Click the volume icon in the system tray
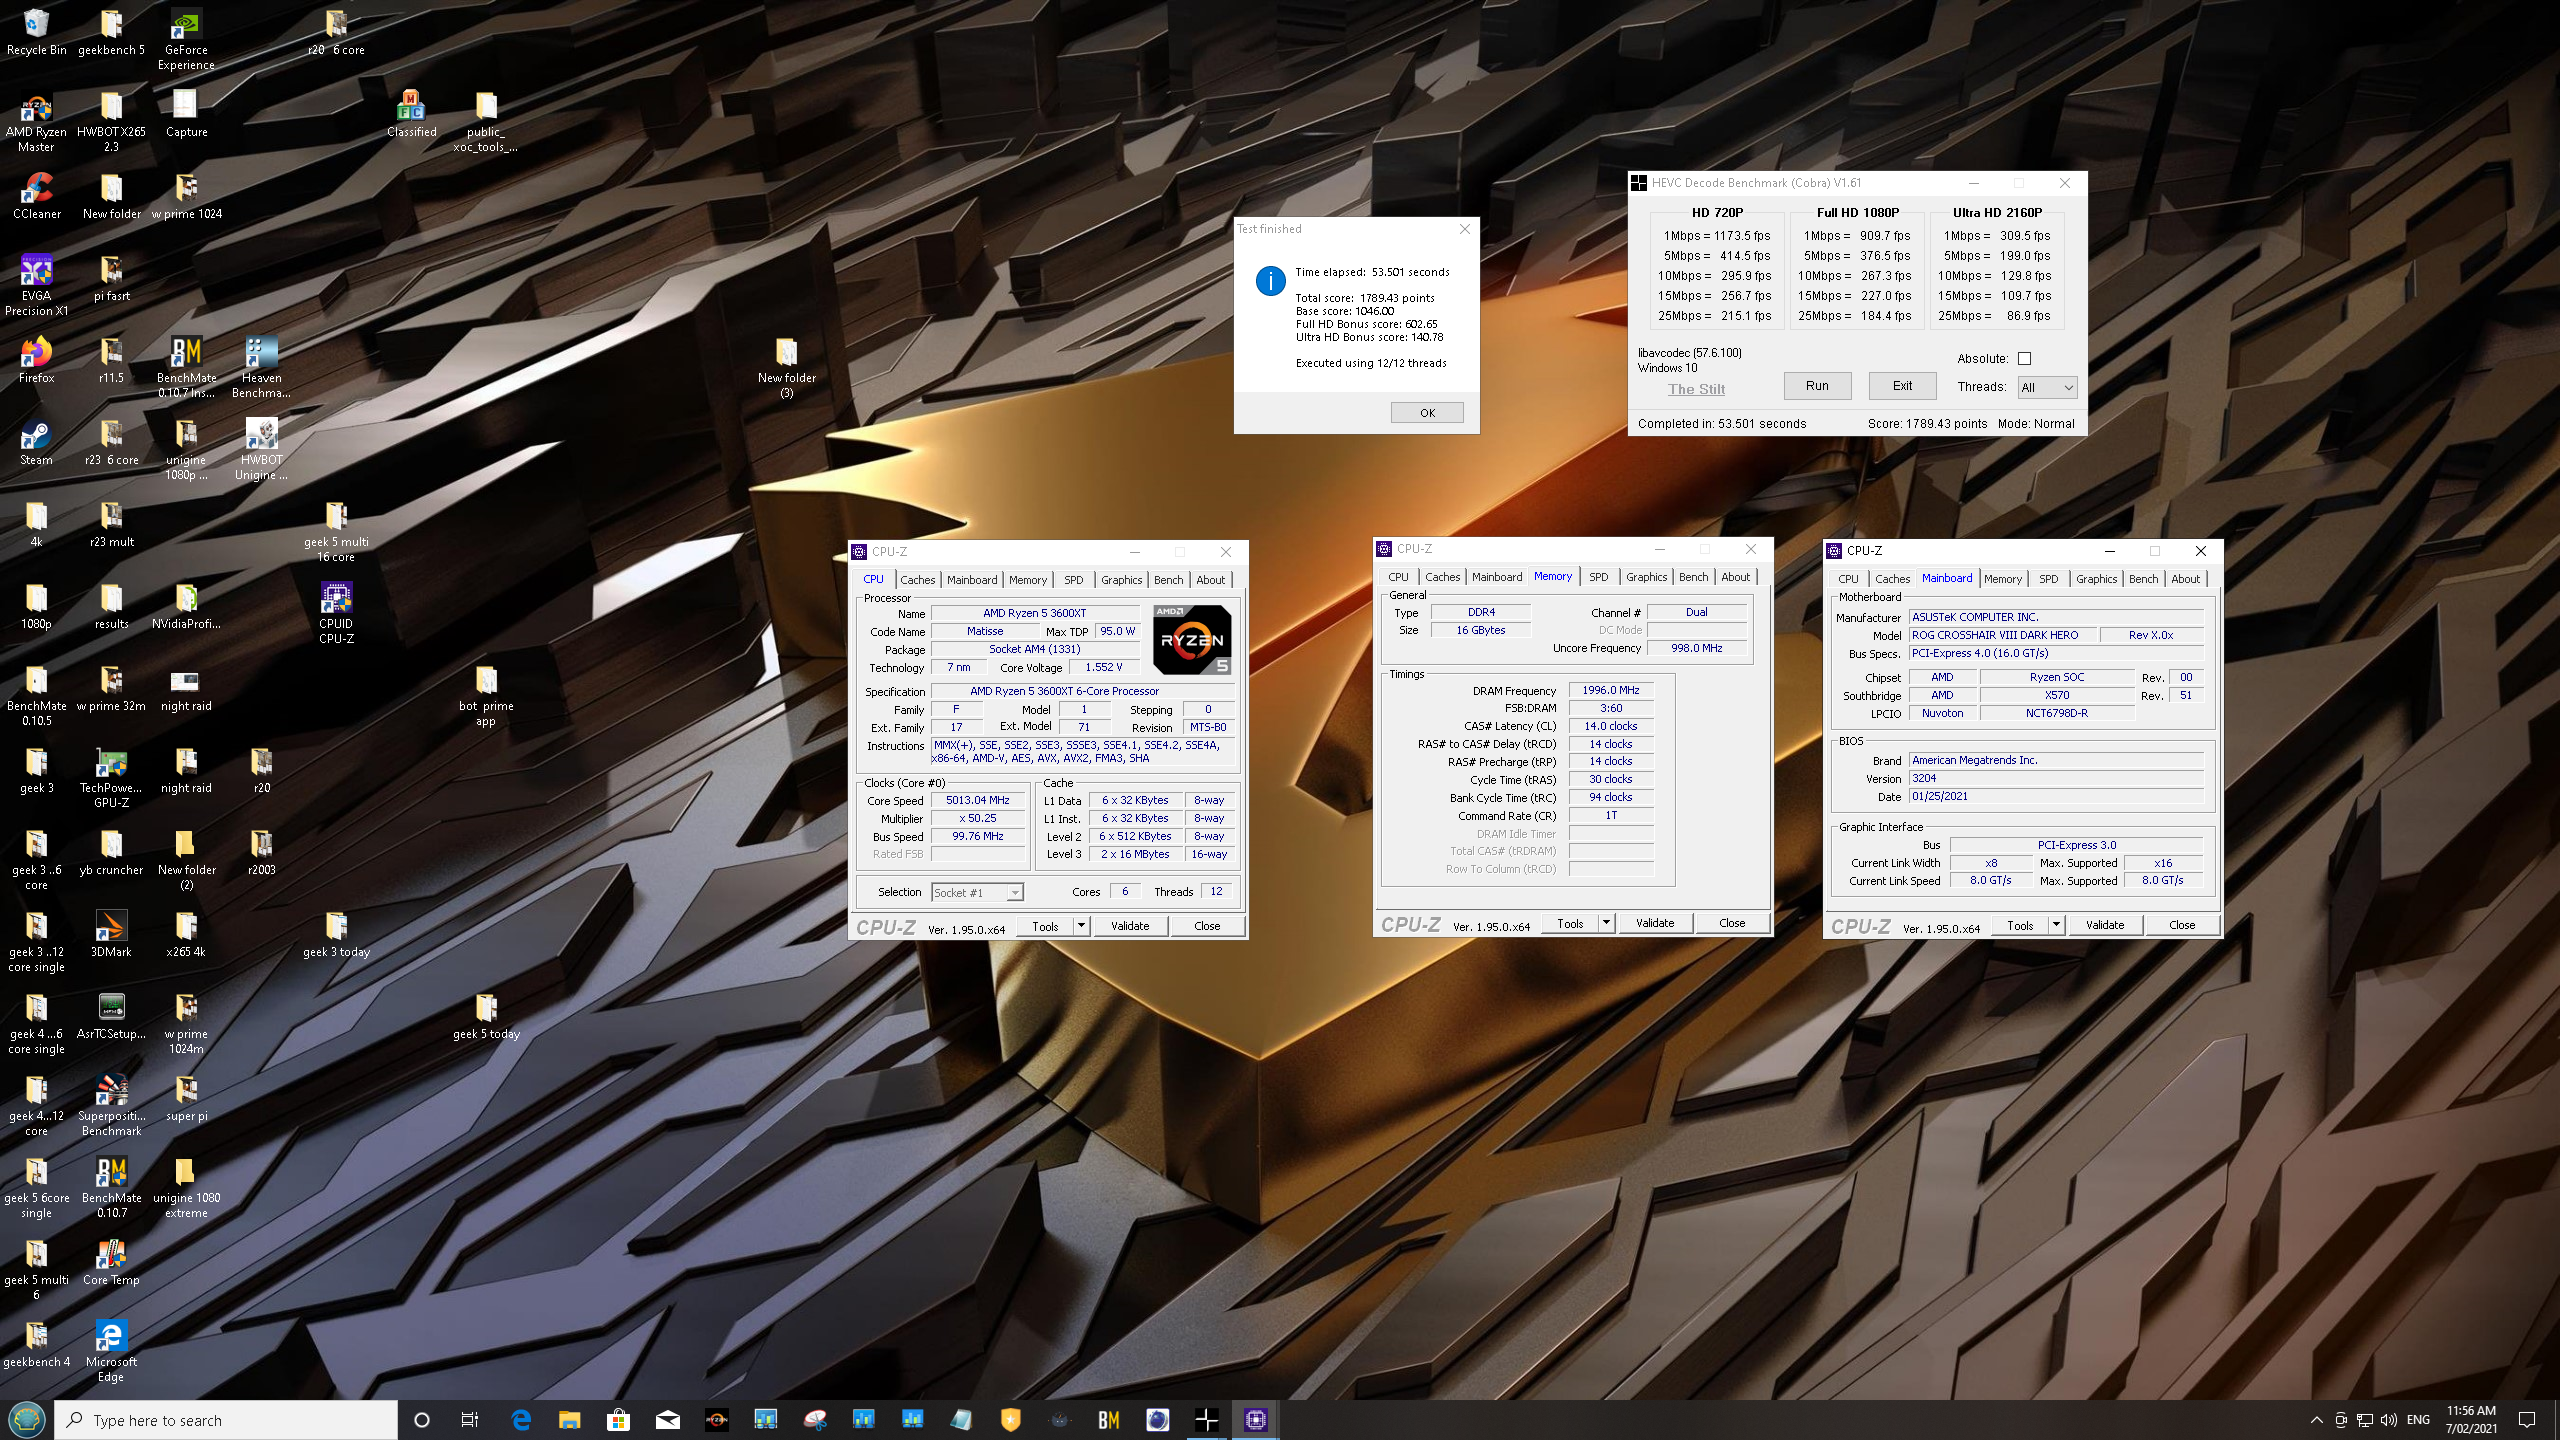Viewport: 2560px width, 1440px height. coord(2389,1420)
